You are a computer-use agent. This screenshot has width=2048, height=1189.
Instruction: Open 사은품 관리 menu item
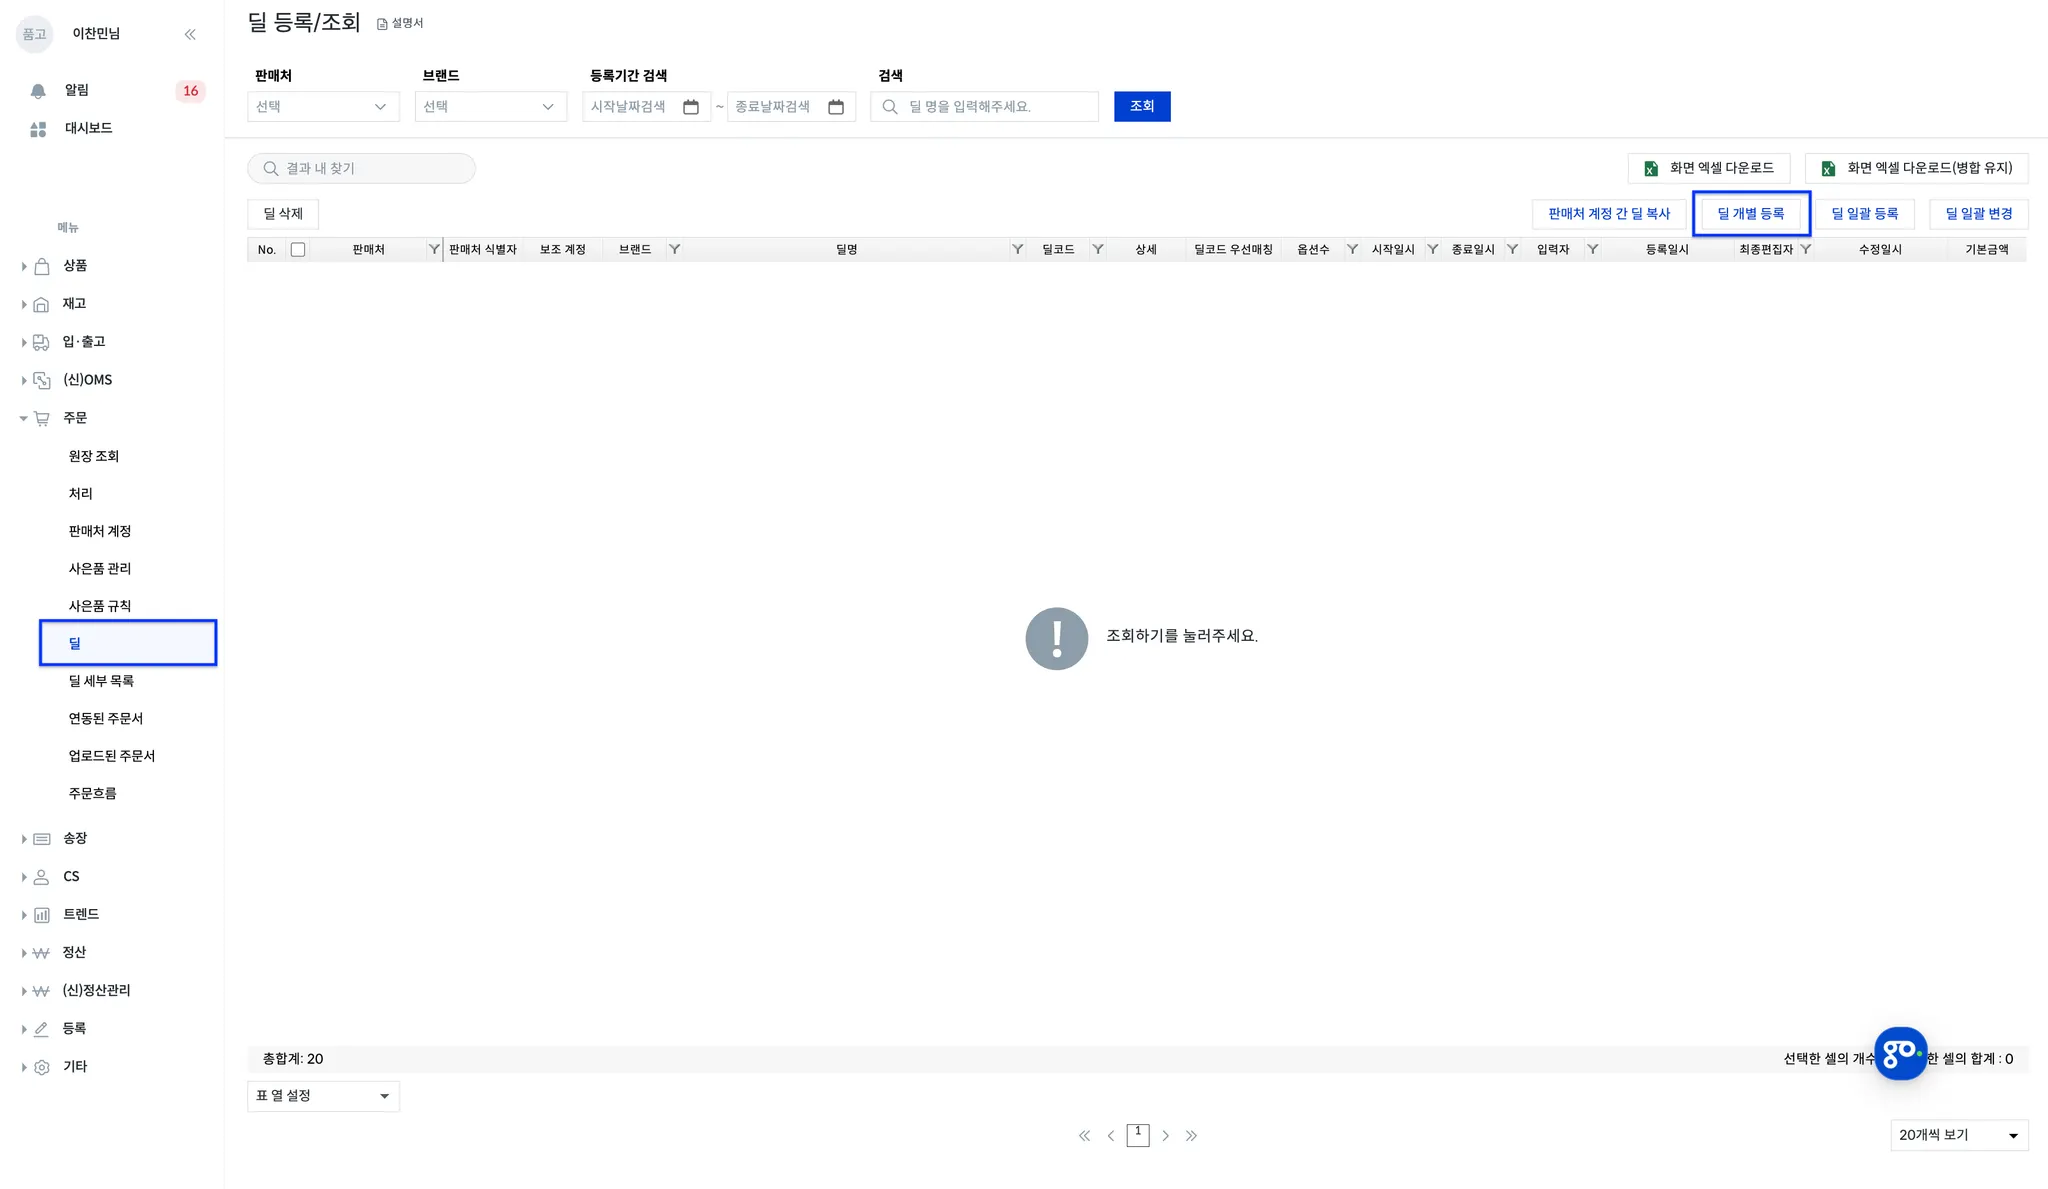100,568
